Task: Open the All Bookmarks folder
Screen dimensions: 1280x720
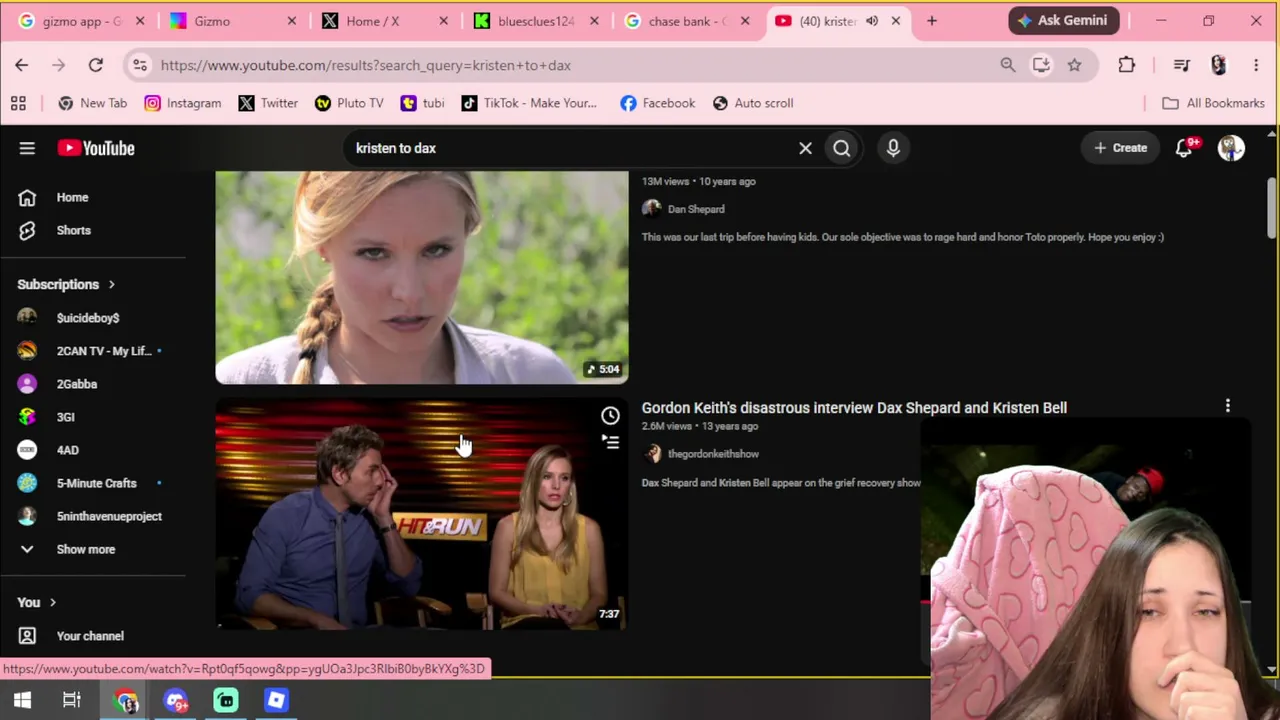Action: click(x=1214, y=103)
